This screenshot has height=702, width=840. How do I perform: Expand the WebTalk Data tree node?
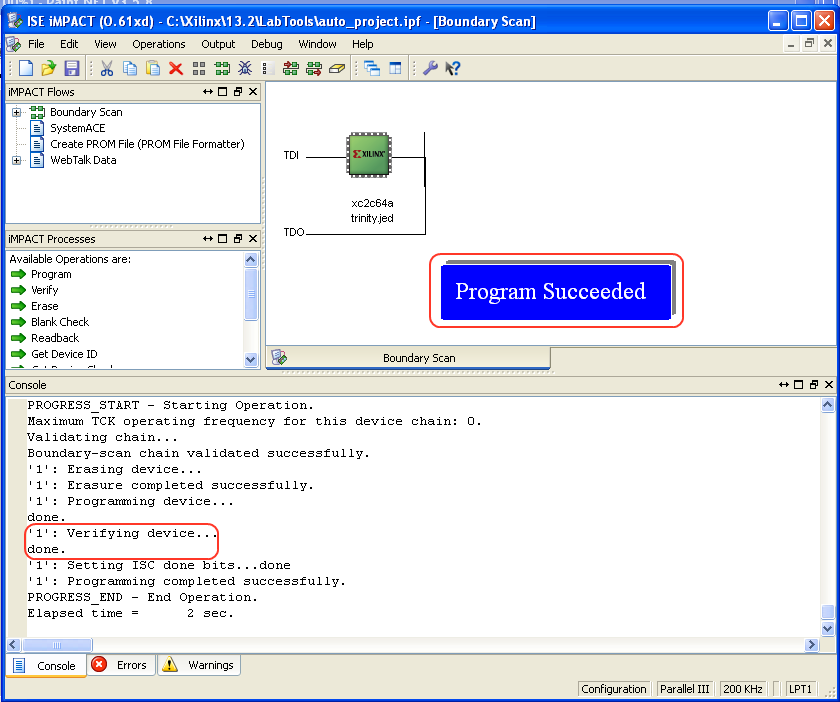click(x=17, y=160)
